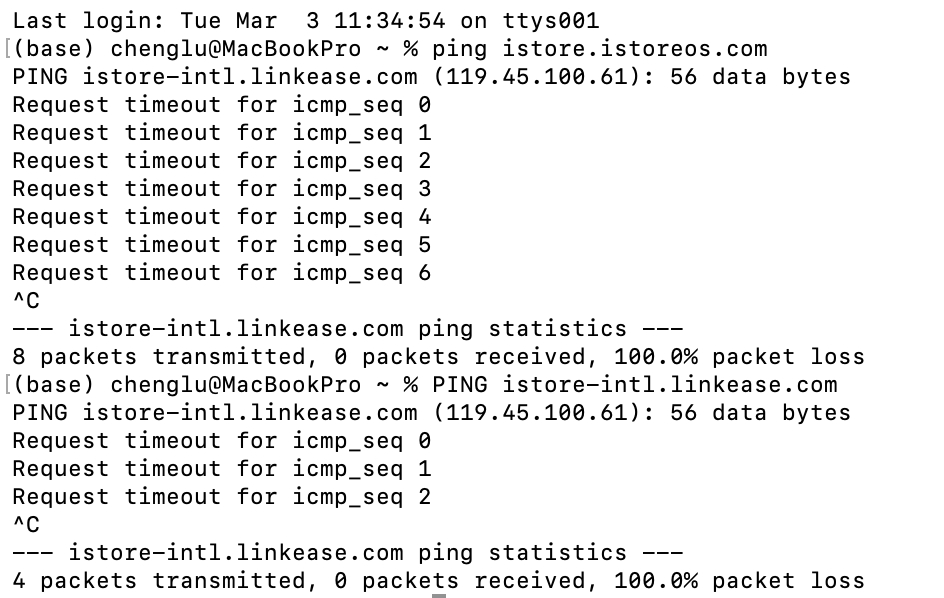Viewport: 944px width, 598px height.
Task: Click the last ^C interrupt marker
Action: pyautogui.click(x=25, y=524)
